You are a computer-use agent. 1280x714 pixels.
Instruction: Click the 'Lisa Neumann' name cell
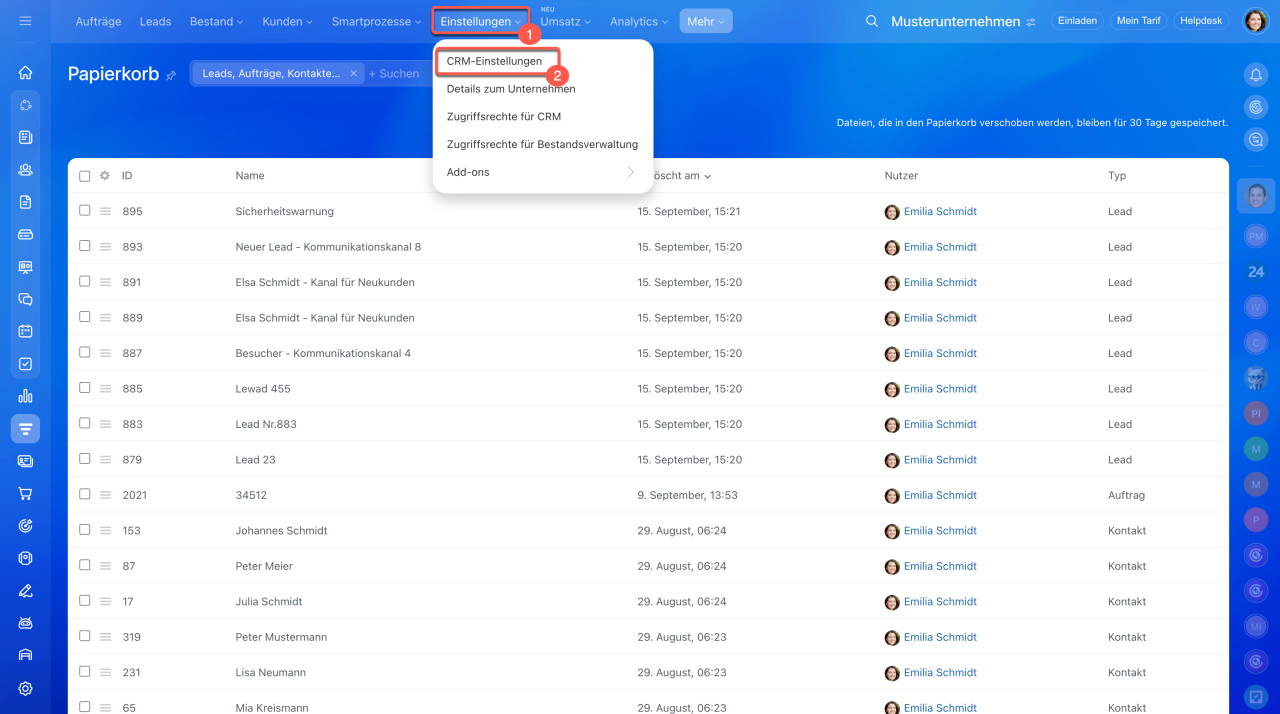271,673
